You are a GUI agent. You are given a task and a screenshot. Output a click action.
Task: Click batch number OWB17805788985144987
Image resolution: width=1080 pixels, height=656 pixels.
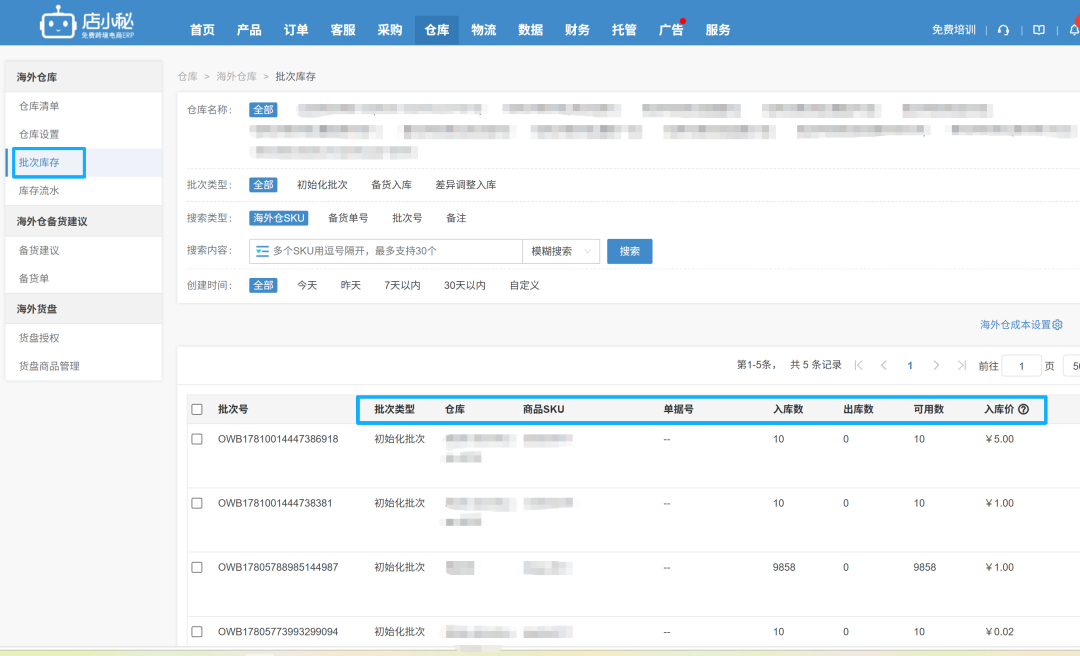[x=278, y=567]
